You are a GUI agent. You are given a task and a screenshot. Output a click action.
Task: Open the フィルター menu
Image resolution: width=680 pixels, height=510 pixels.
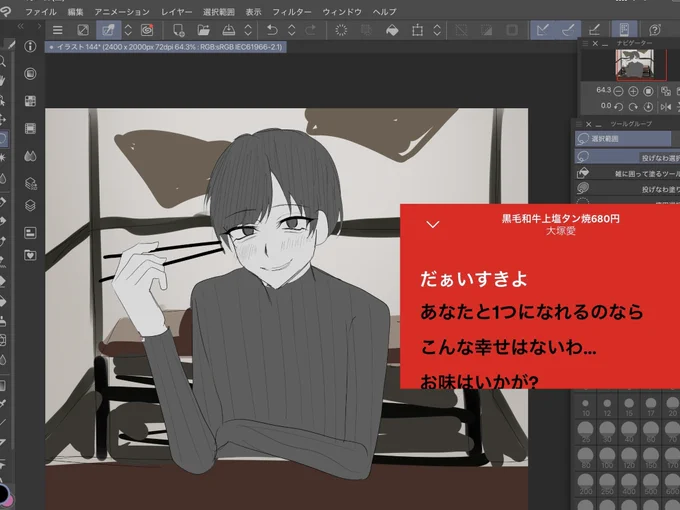point(291,12)
